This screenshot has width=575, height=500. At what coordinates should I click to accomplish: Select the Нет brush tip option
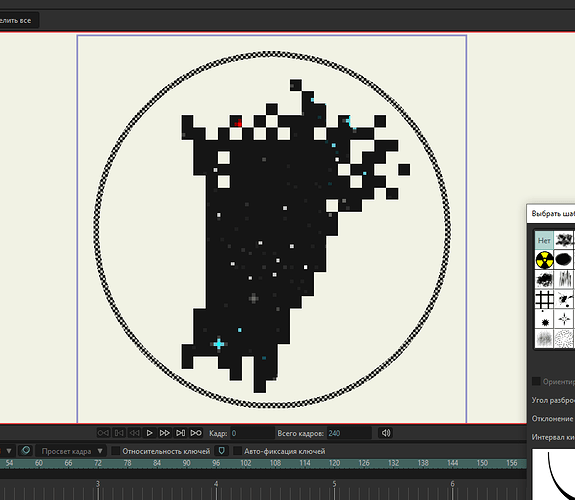544,240
